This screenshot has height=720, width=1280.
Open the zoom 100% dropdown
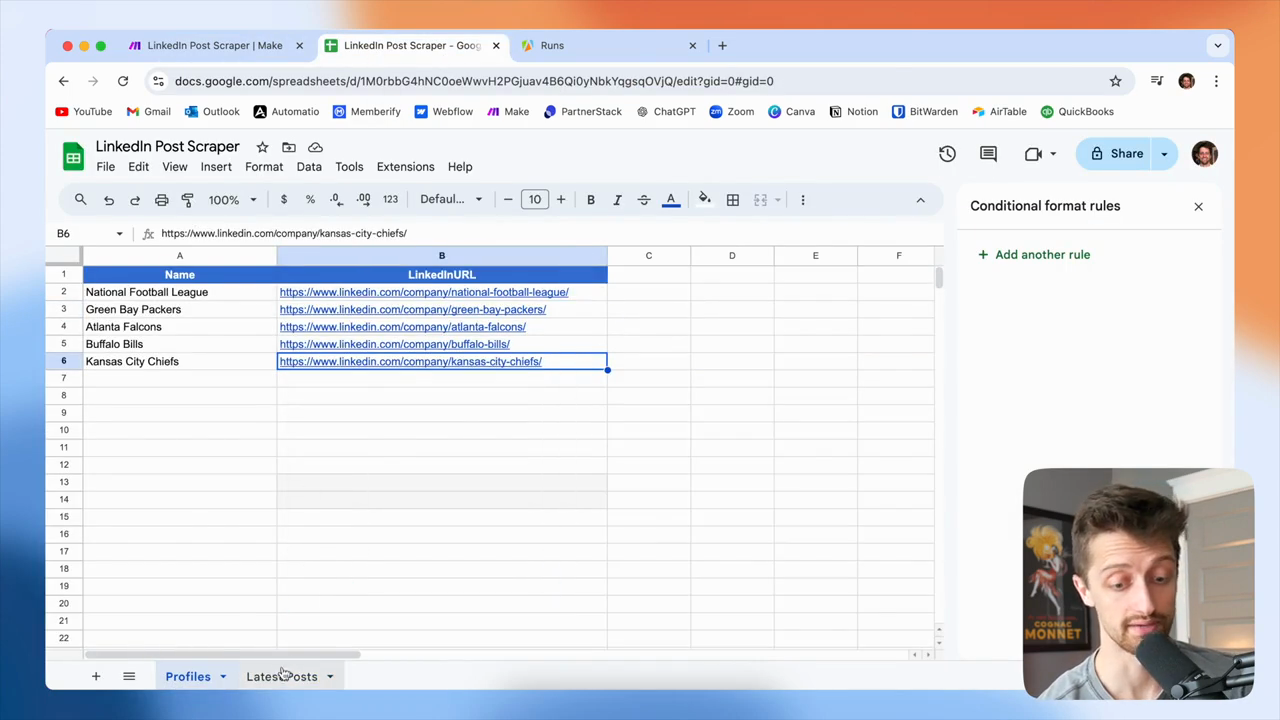pos(232,200)
